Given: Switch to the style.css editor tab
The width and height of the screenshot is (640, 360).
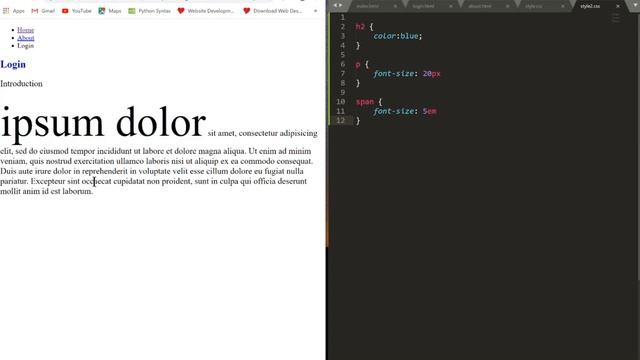Looking at the screenshot, I should tap(533, 6).
